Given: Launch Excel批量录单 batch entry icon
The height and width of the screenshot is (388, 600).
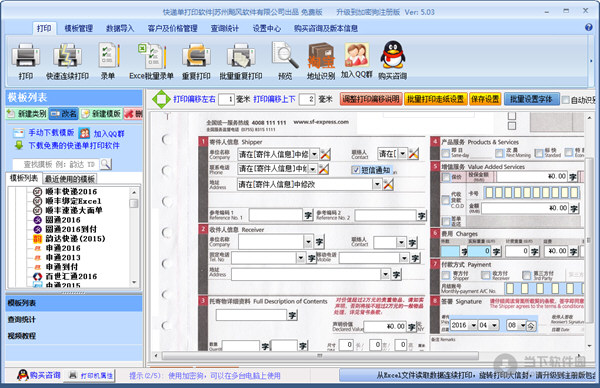Looking at the screenshot, I should [x=151, y=61].
